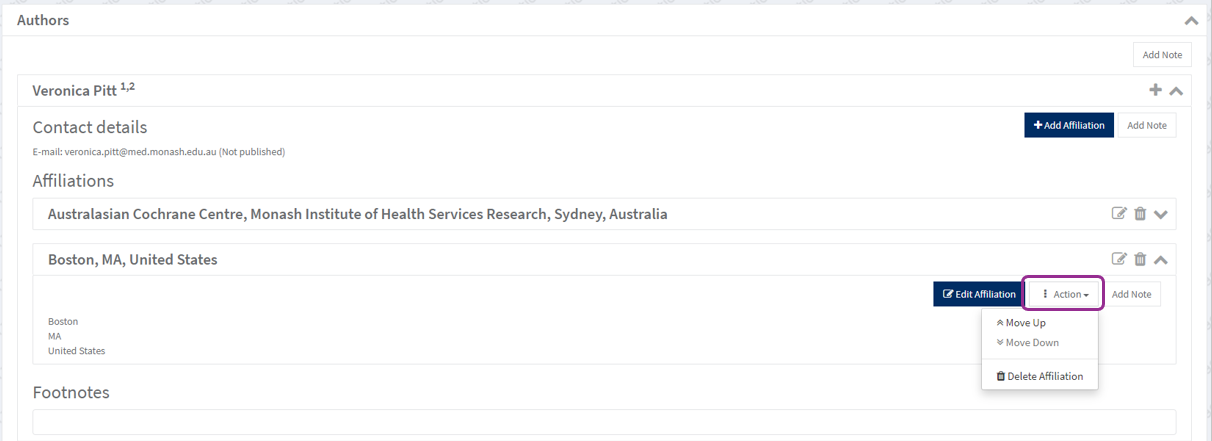This screenshot has width=1212, height=441.
Task: Click the Edit Affiliation button
Action: click(x=979, y=294)
